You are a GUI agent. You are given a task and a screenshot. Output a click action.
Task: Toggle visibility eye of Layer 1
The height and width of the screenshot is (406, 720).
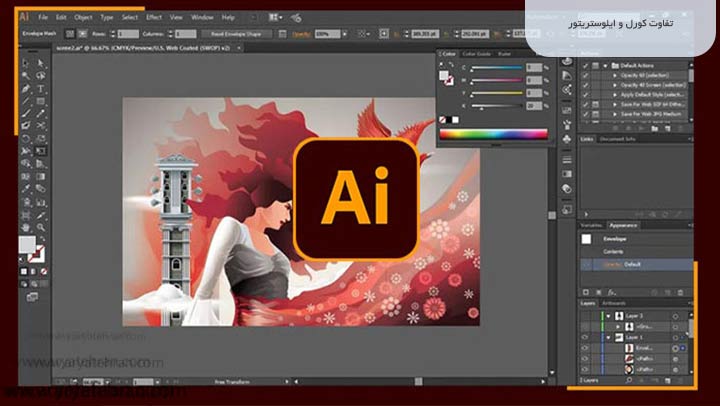[586, 337]
